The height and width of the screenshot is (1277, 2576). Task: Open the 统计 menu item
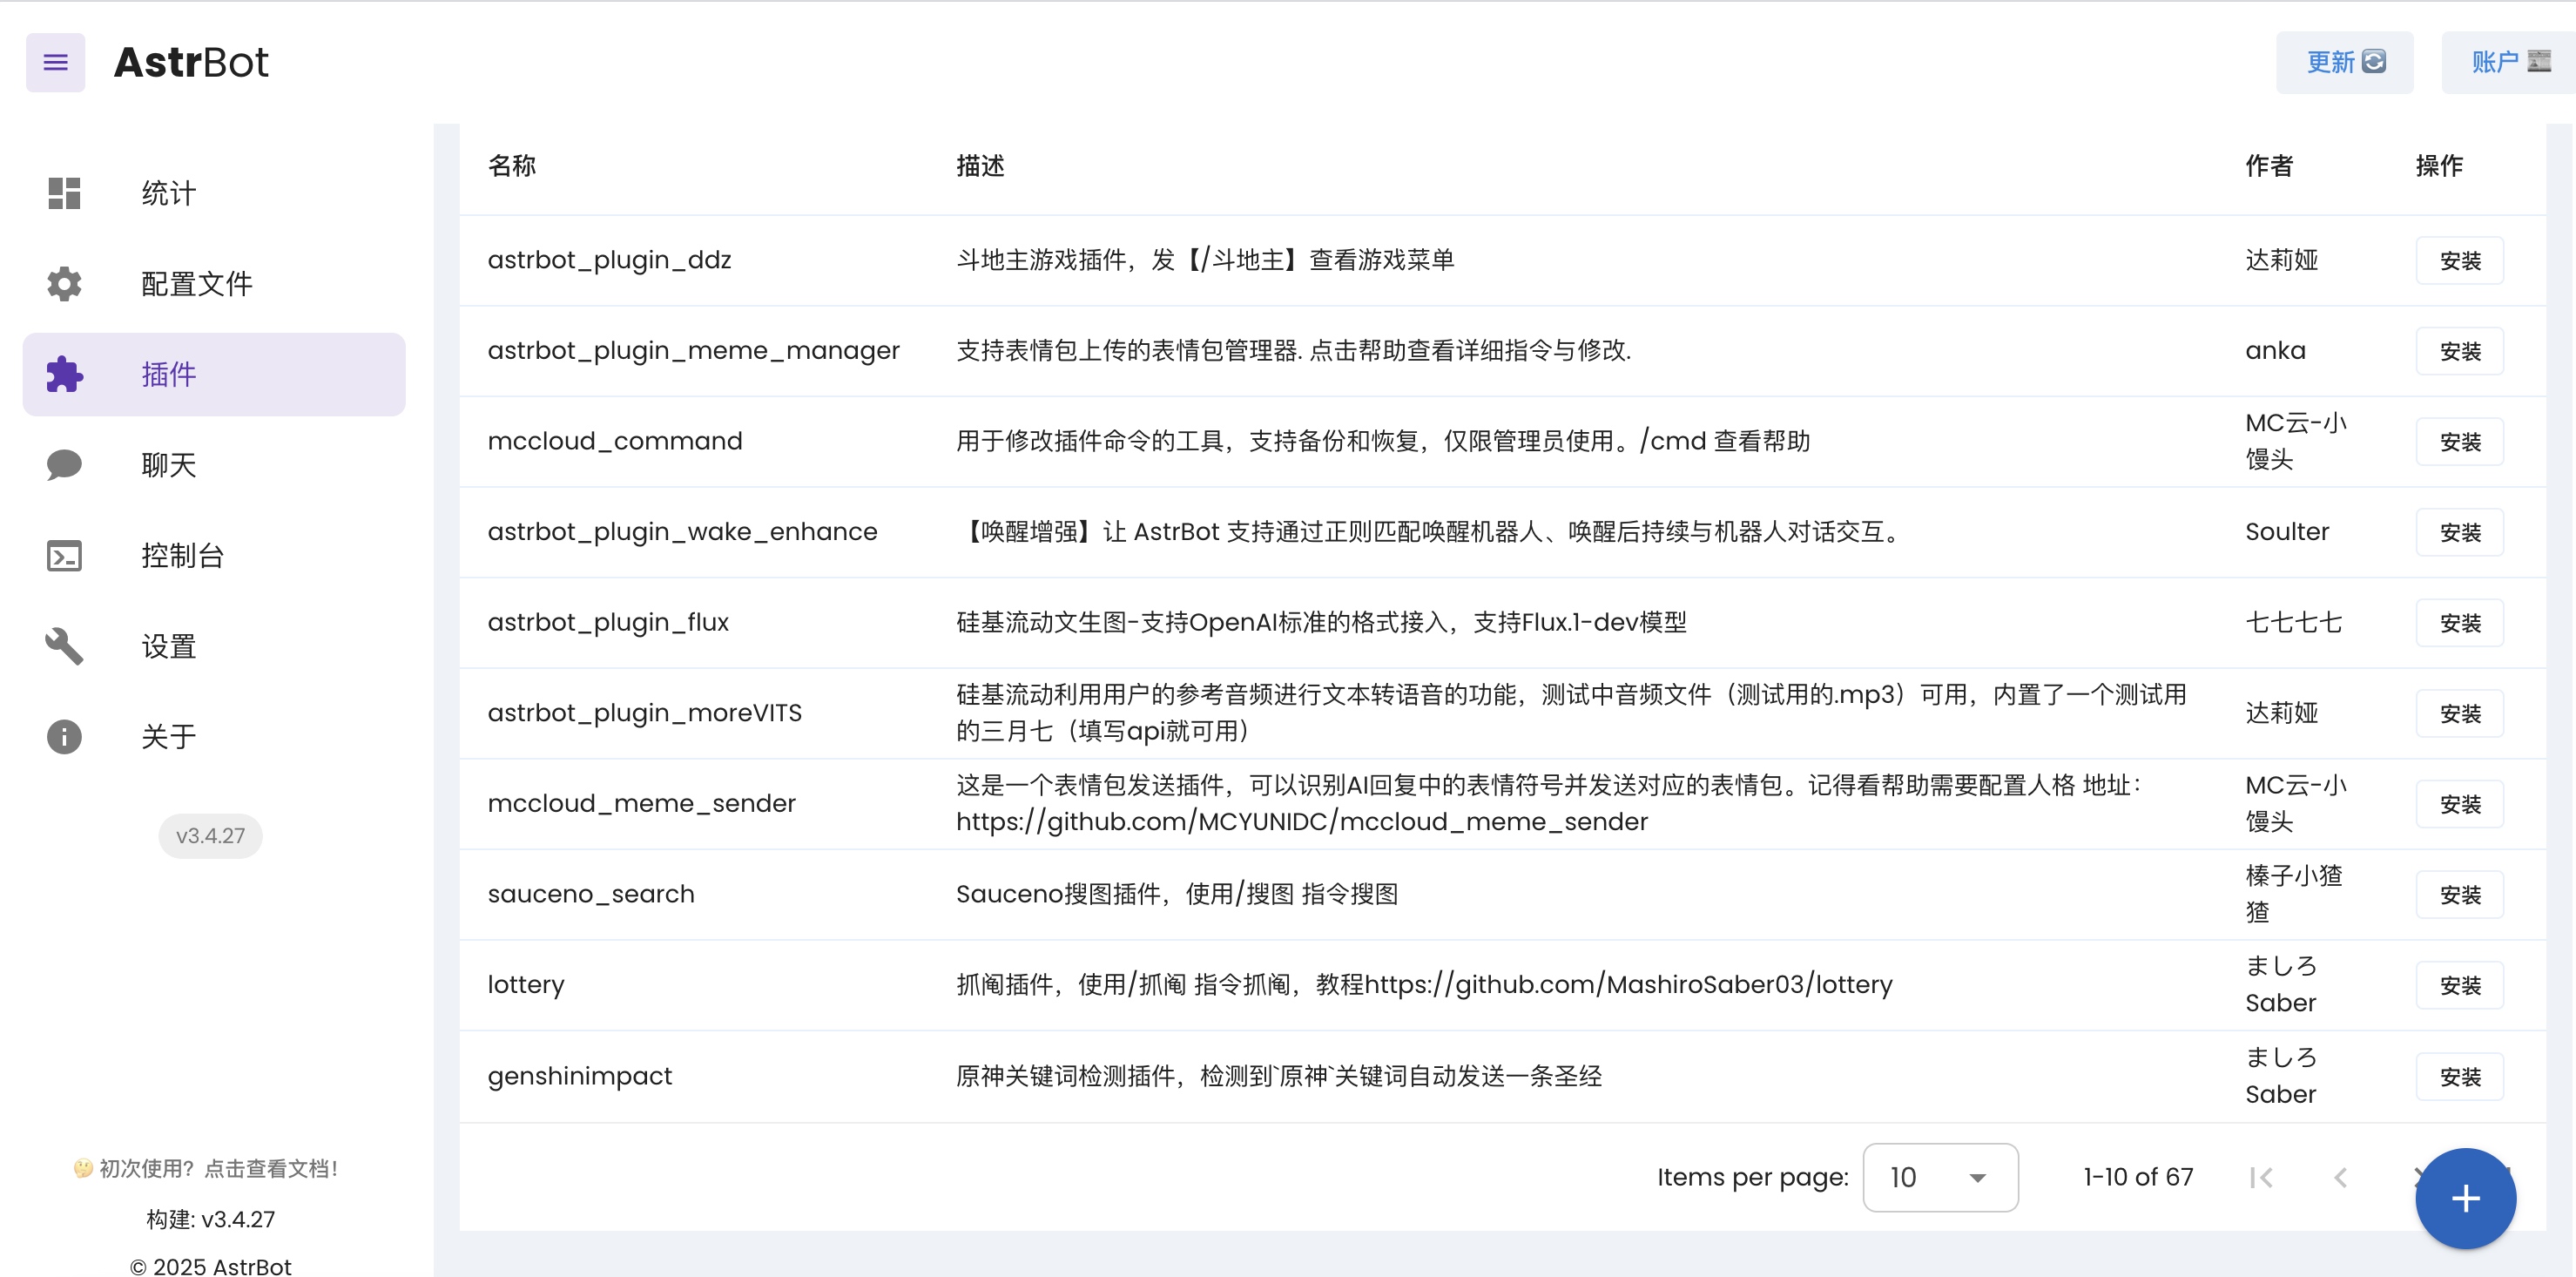[214, 193]
